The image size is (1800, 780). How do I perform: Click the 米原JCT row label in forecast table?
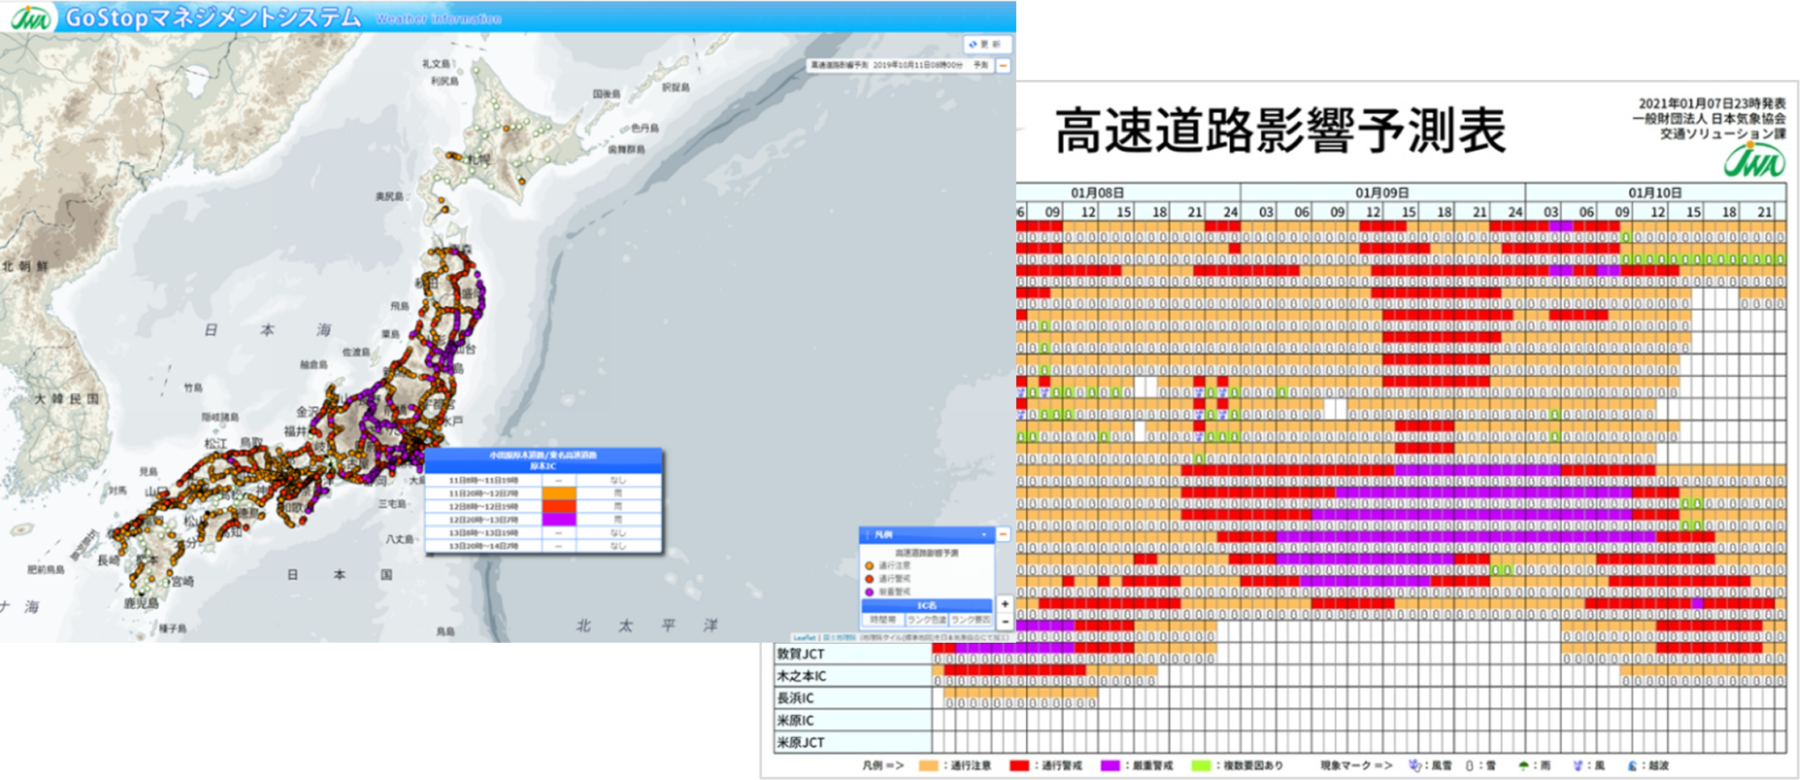[800, 742]
